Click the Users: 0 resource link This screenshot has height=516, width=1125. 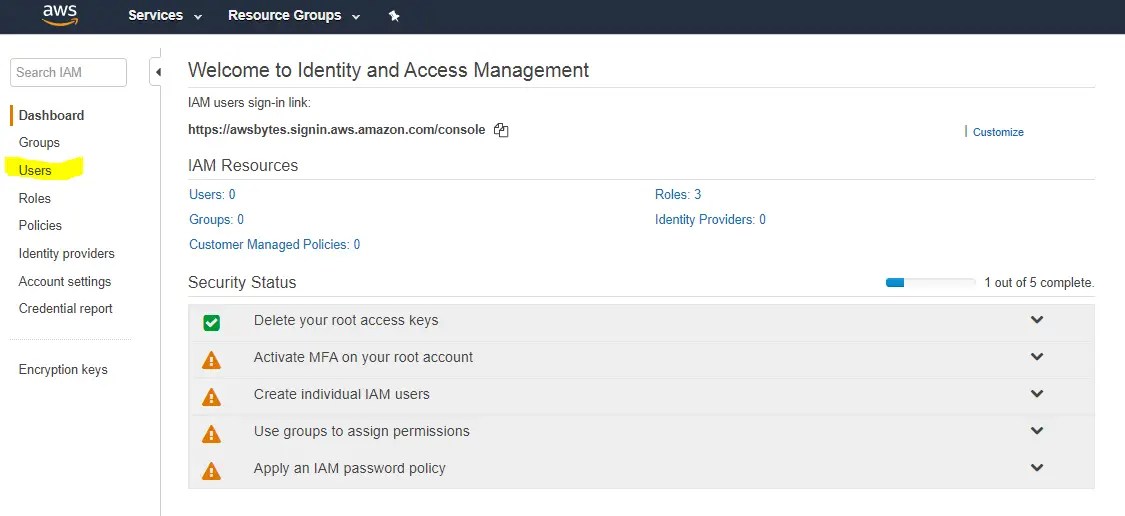coord(212,194)
